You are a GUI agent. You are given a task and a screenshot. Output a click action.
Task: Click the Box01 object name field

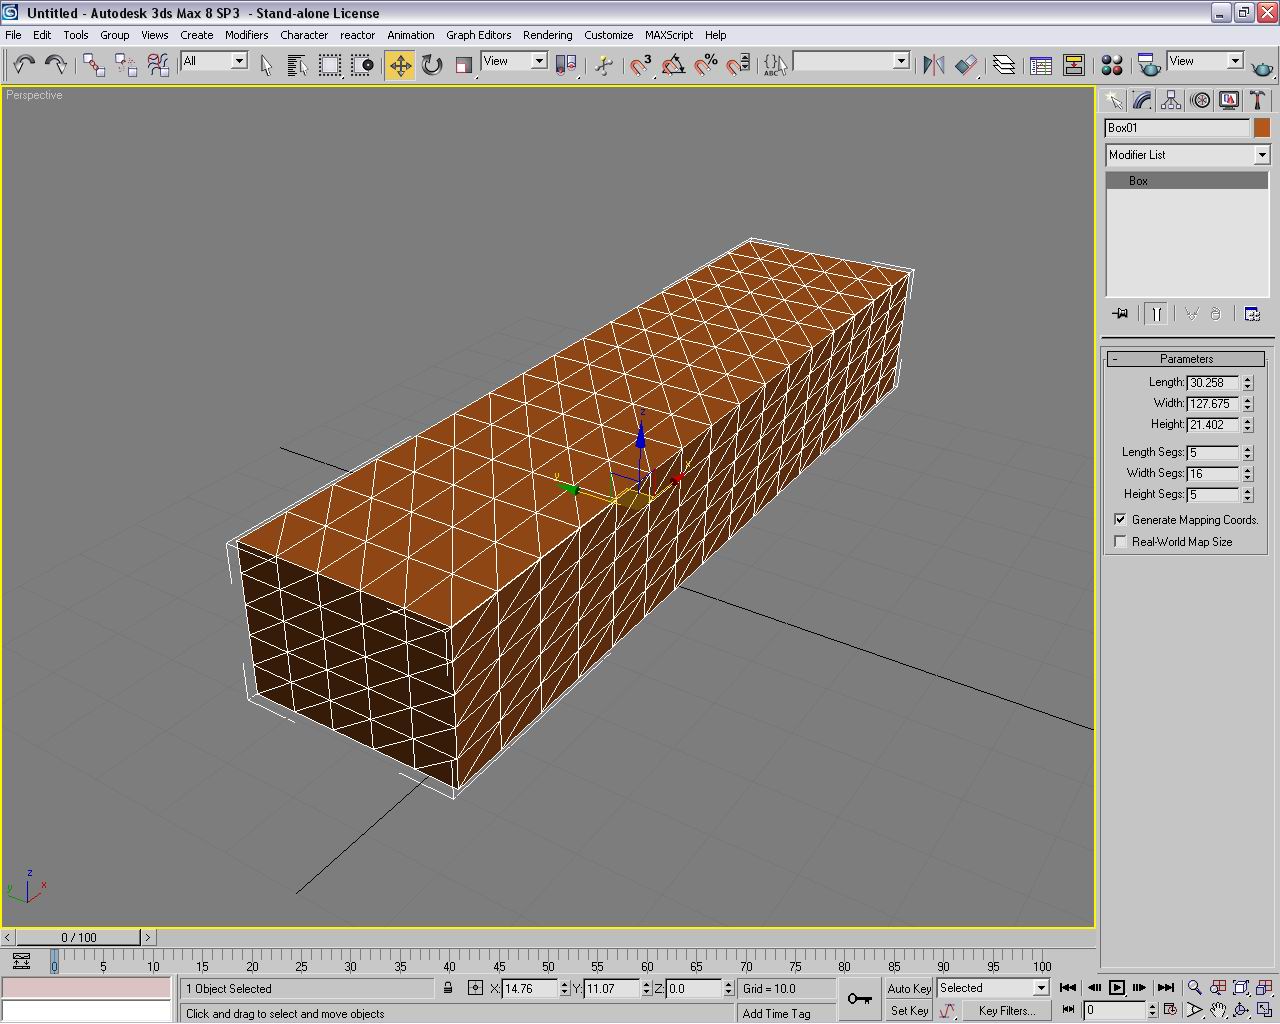pyautogui.click(x=1177, y=128)
